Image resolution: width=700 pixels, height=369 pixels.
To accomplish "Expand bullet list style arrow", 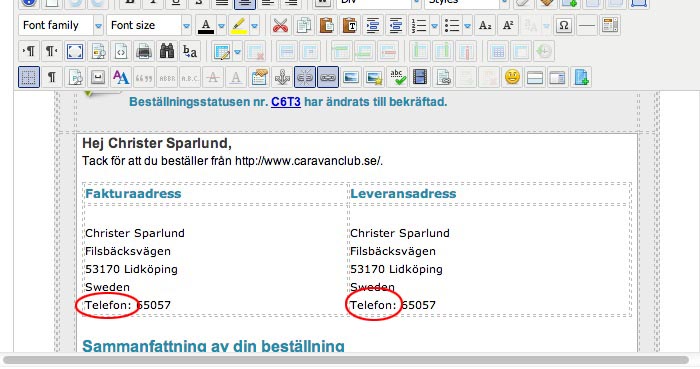I will pos(467,26).
